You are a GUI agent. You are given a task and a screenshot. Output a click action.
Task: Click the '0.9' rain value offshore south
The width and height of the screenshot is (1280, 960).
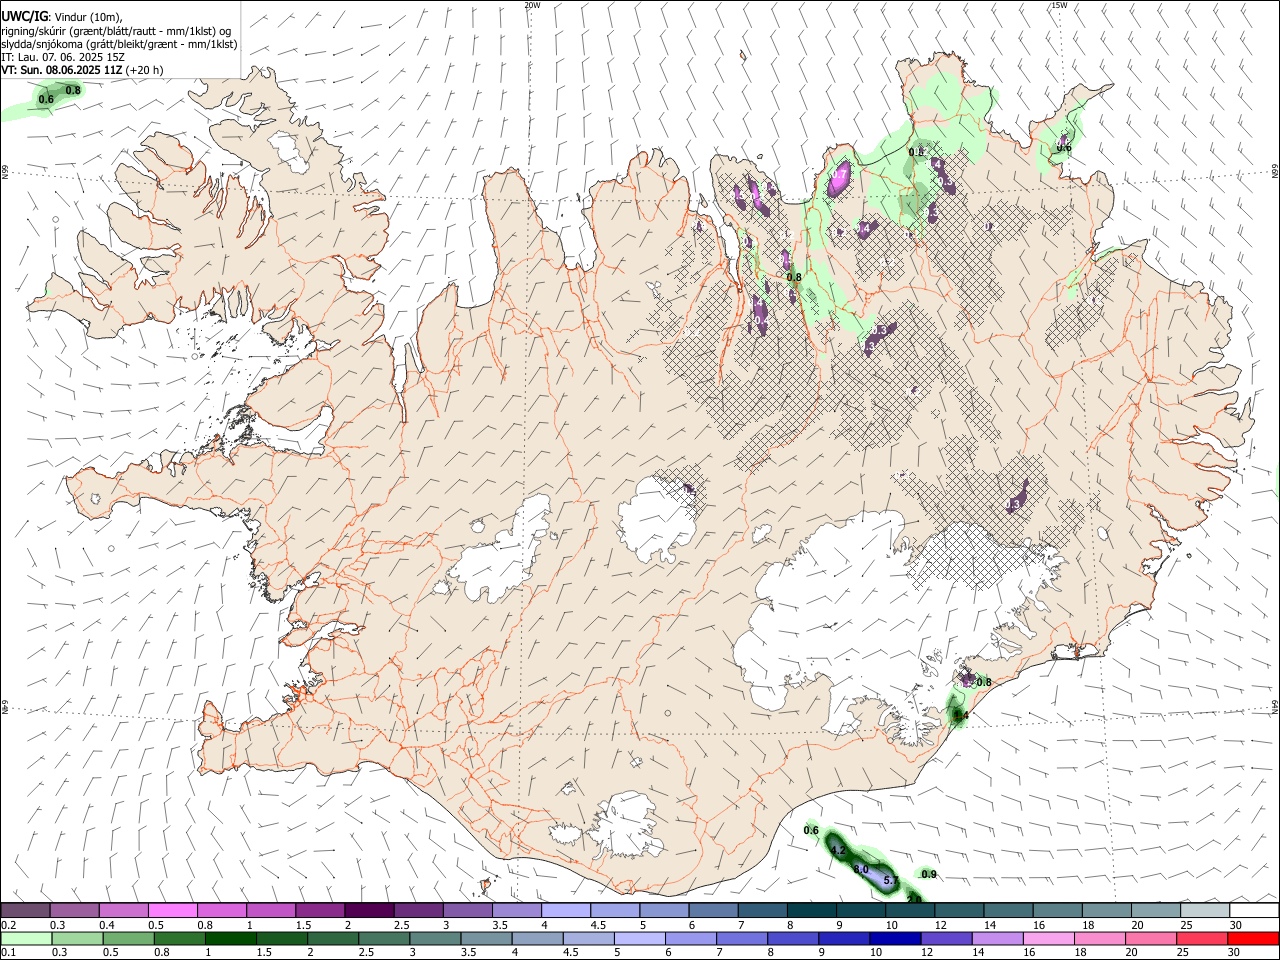coord(929,875)
